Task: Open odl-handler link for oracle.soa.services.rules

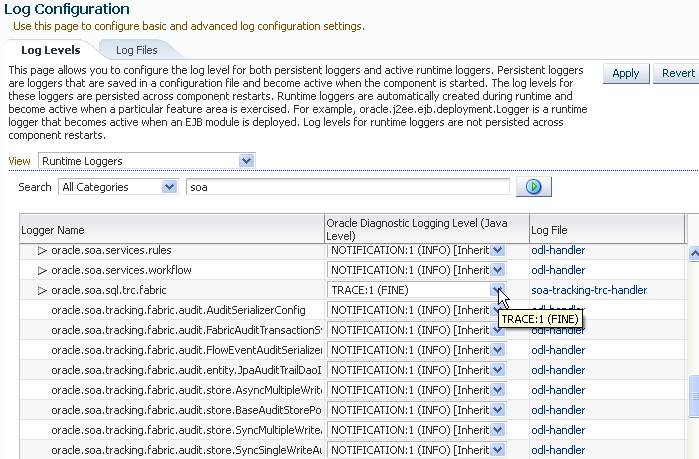Action: pos(558,250)
